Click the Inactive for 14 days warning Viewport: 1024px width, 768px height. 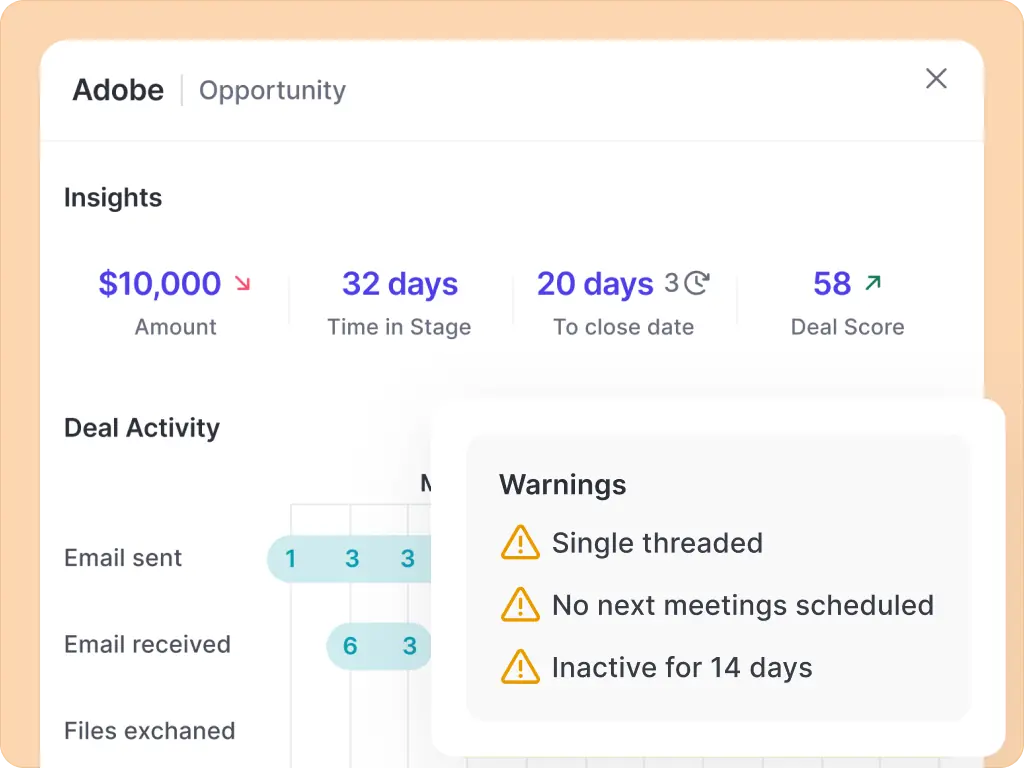[682, 667]
